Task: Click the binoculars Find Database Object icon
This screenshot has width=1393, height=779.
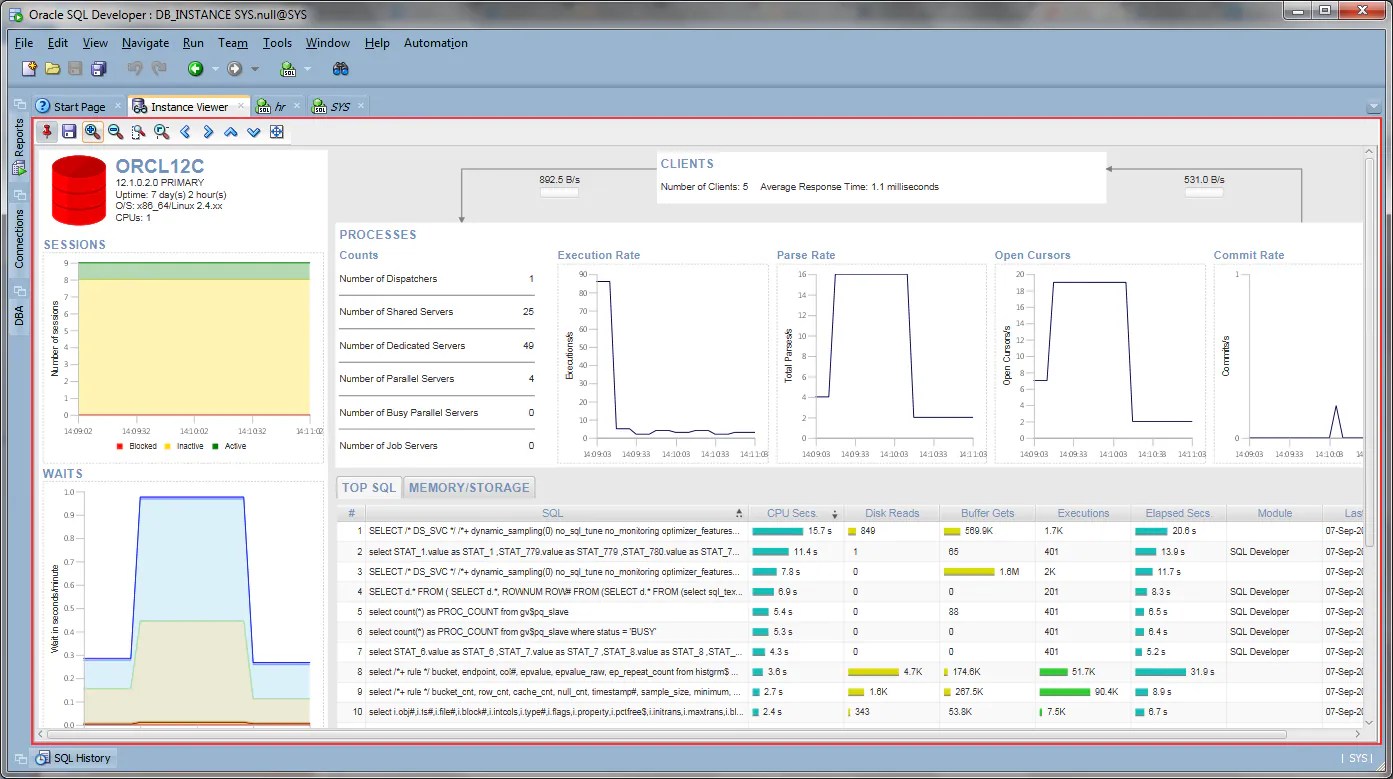Action: click(341, 69)
